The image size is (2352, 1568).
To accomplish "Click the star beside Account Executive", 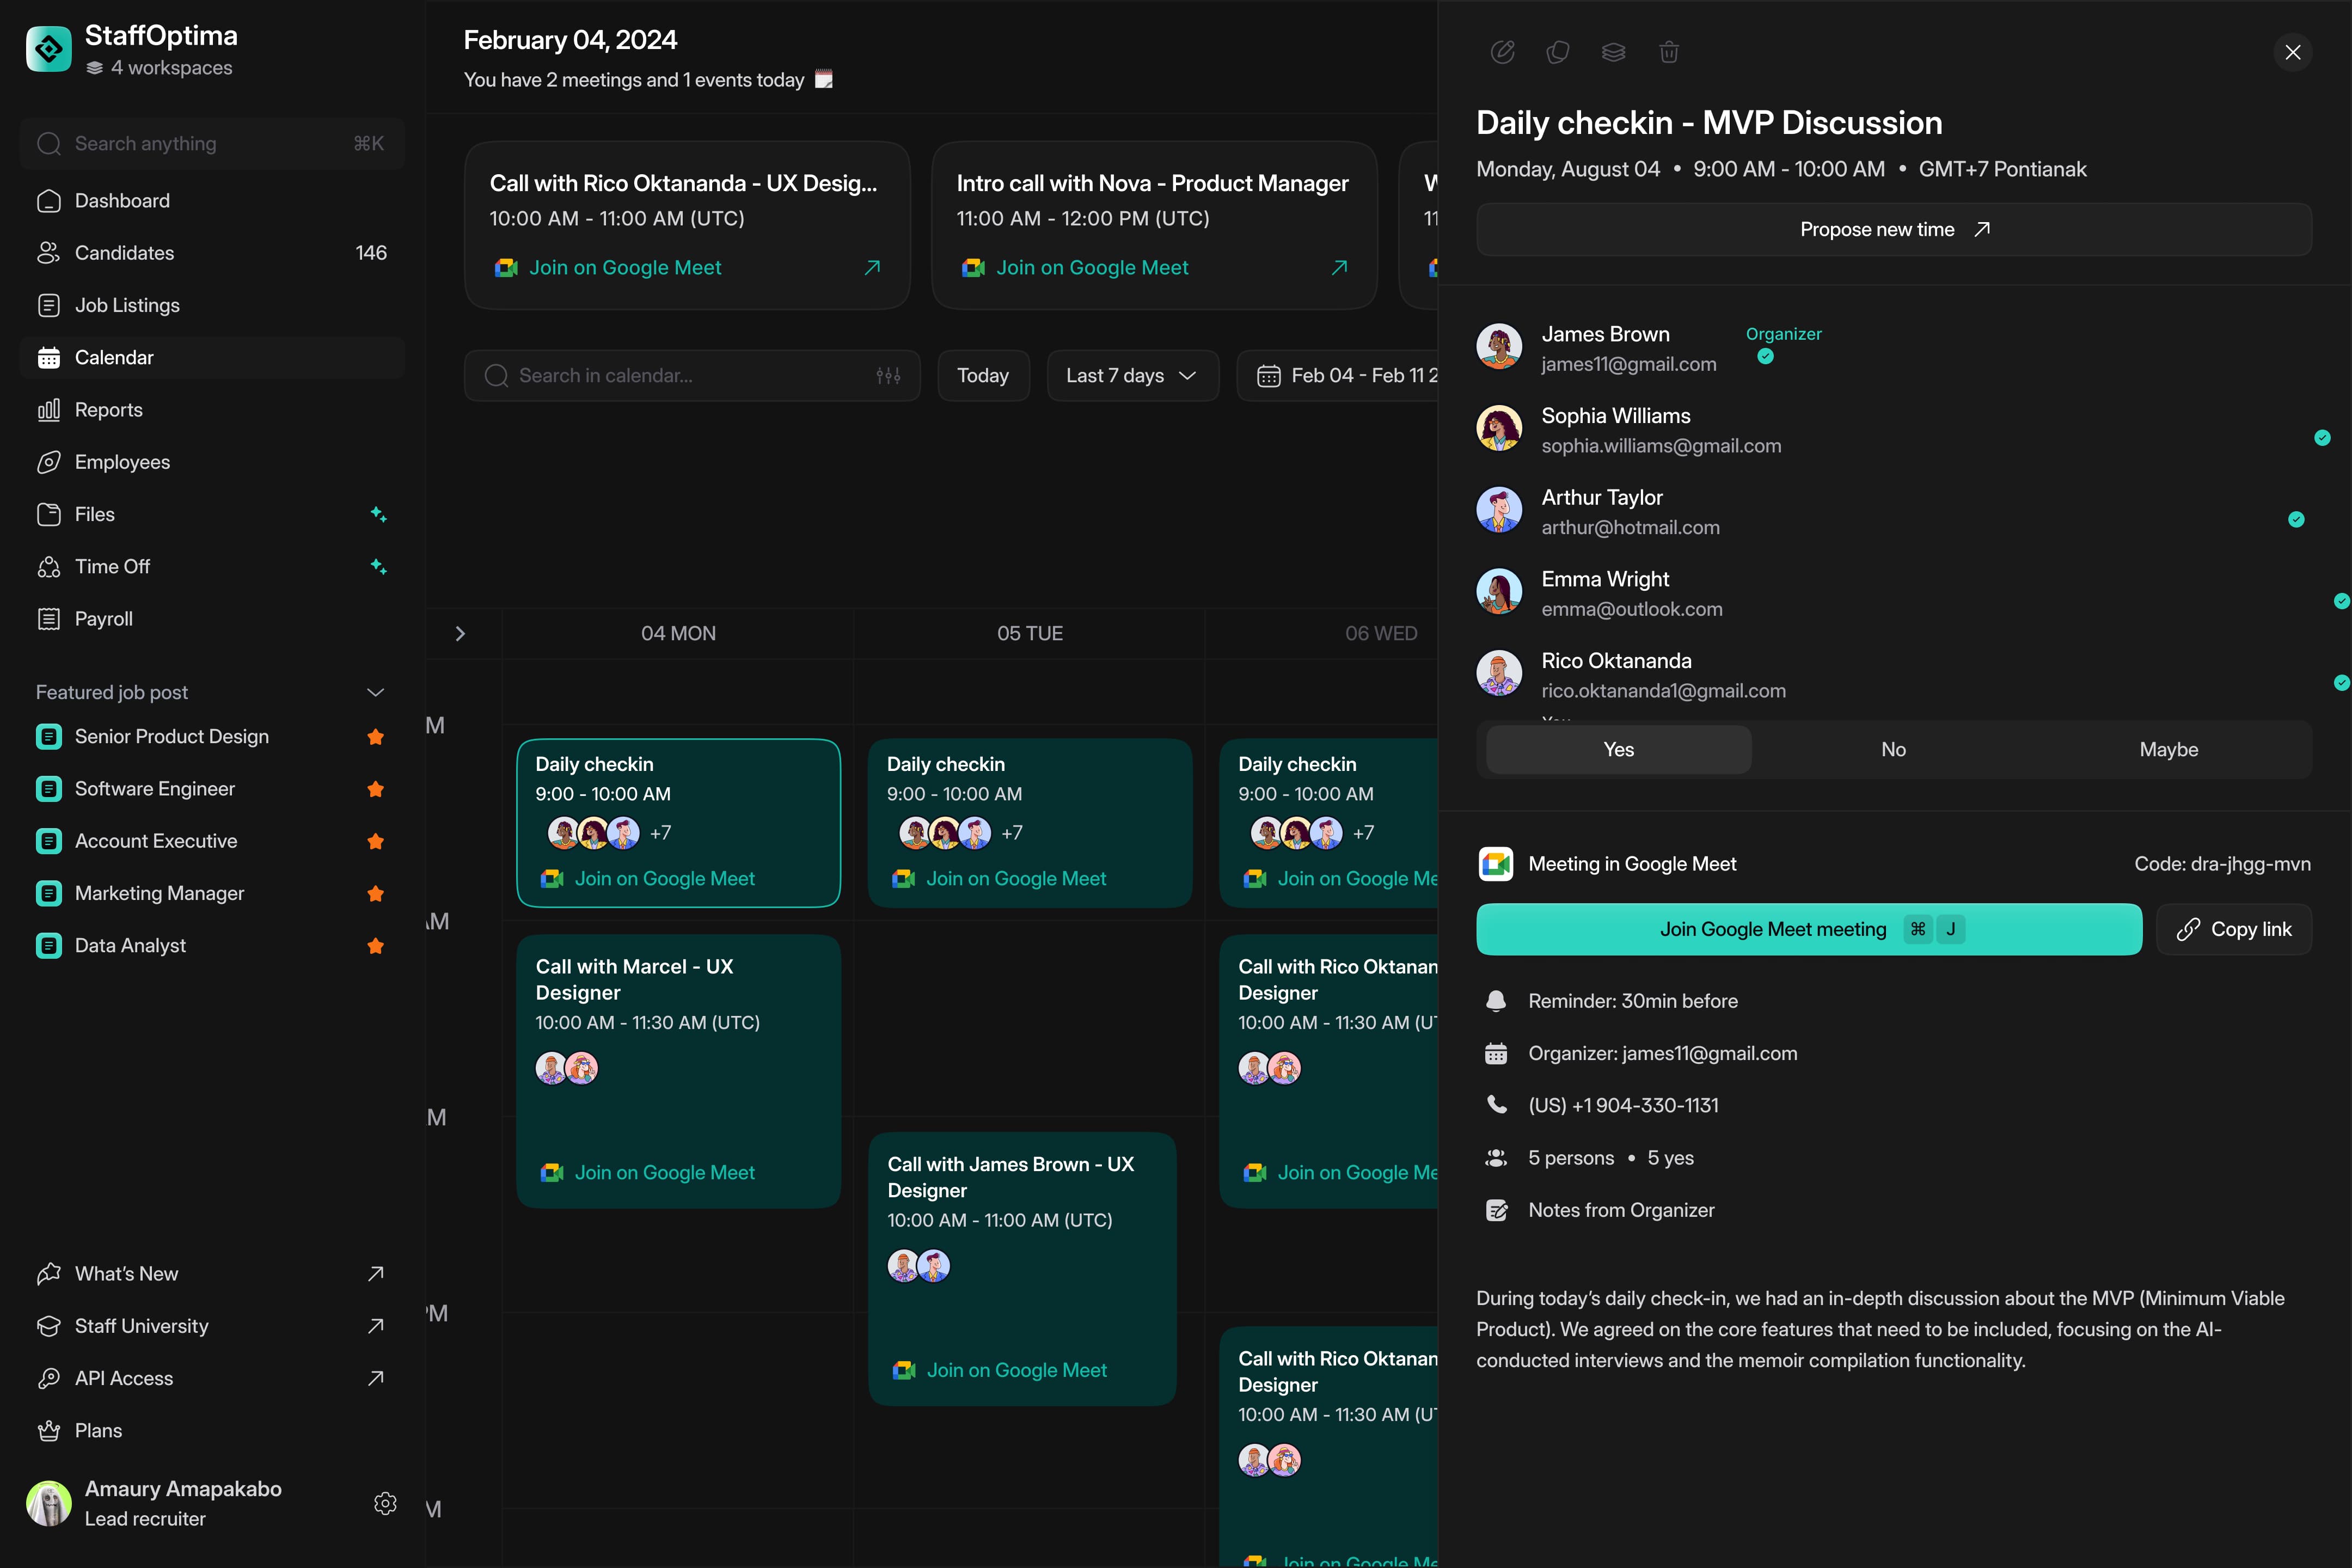I will pos(376,841).
